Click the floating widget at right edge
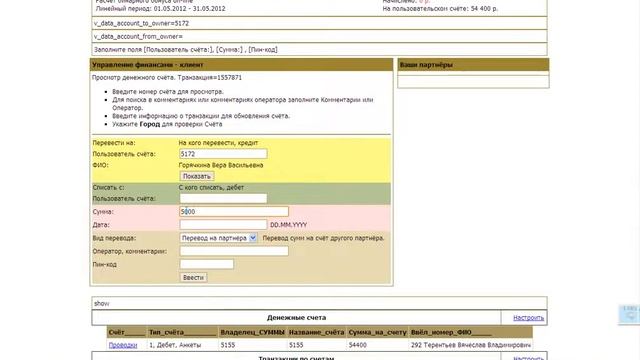The image size is (640, 360). [630, 314]
